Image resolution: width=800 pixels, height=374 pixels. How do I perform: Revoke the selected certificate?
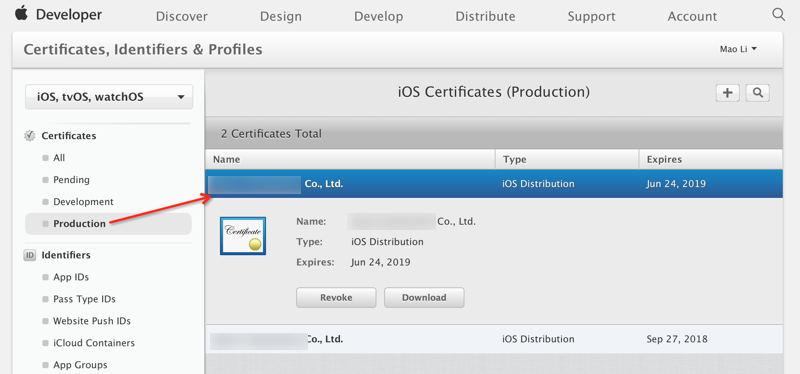click(x=336, y=297)
